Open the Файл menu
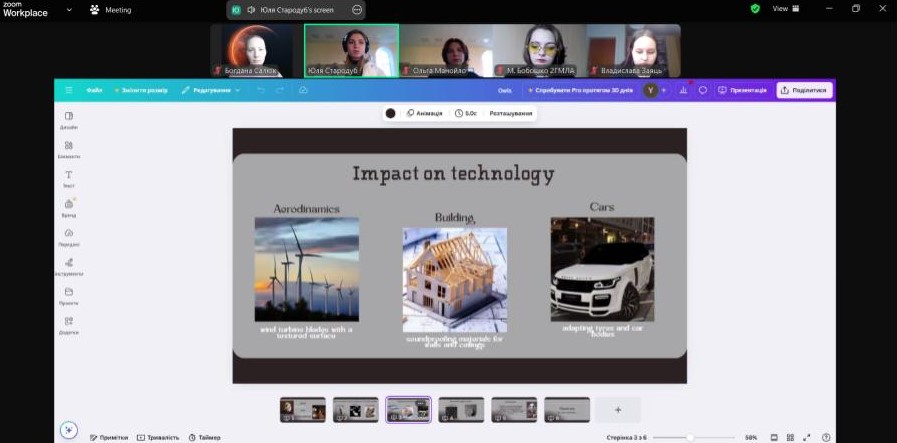The width and height of the screenshot is (897, 443). click(x=94, y=90)
